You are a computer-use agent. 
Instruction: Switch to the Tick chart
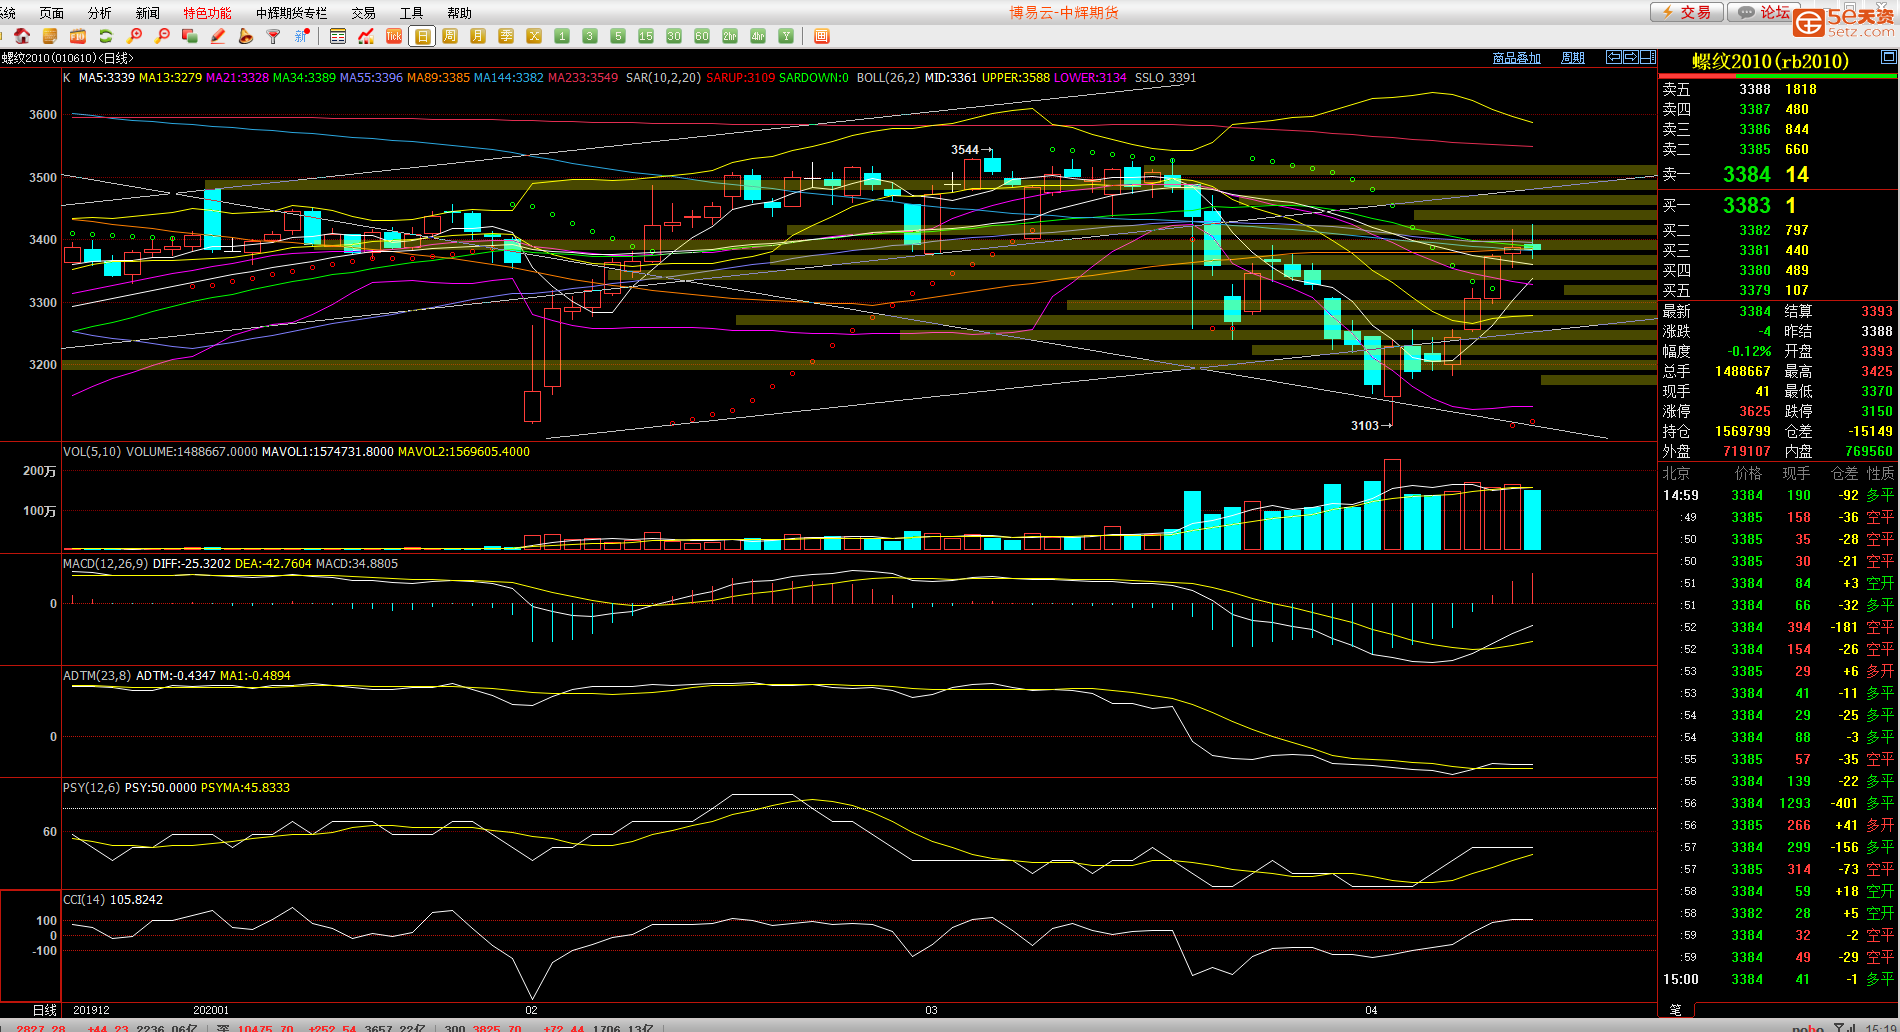click(394, 36)
